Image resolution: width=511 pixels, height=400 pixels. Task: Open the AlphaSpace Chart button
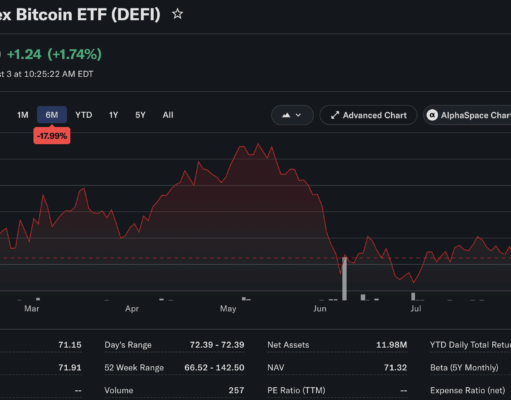467,115
